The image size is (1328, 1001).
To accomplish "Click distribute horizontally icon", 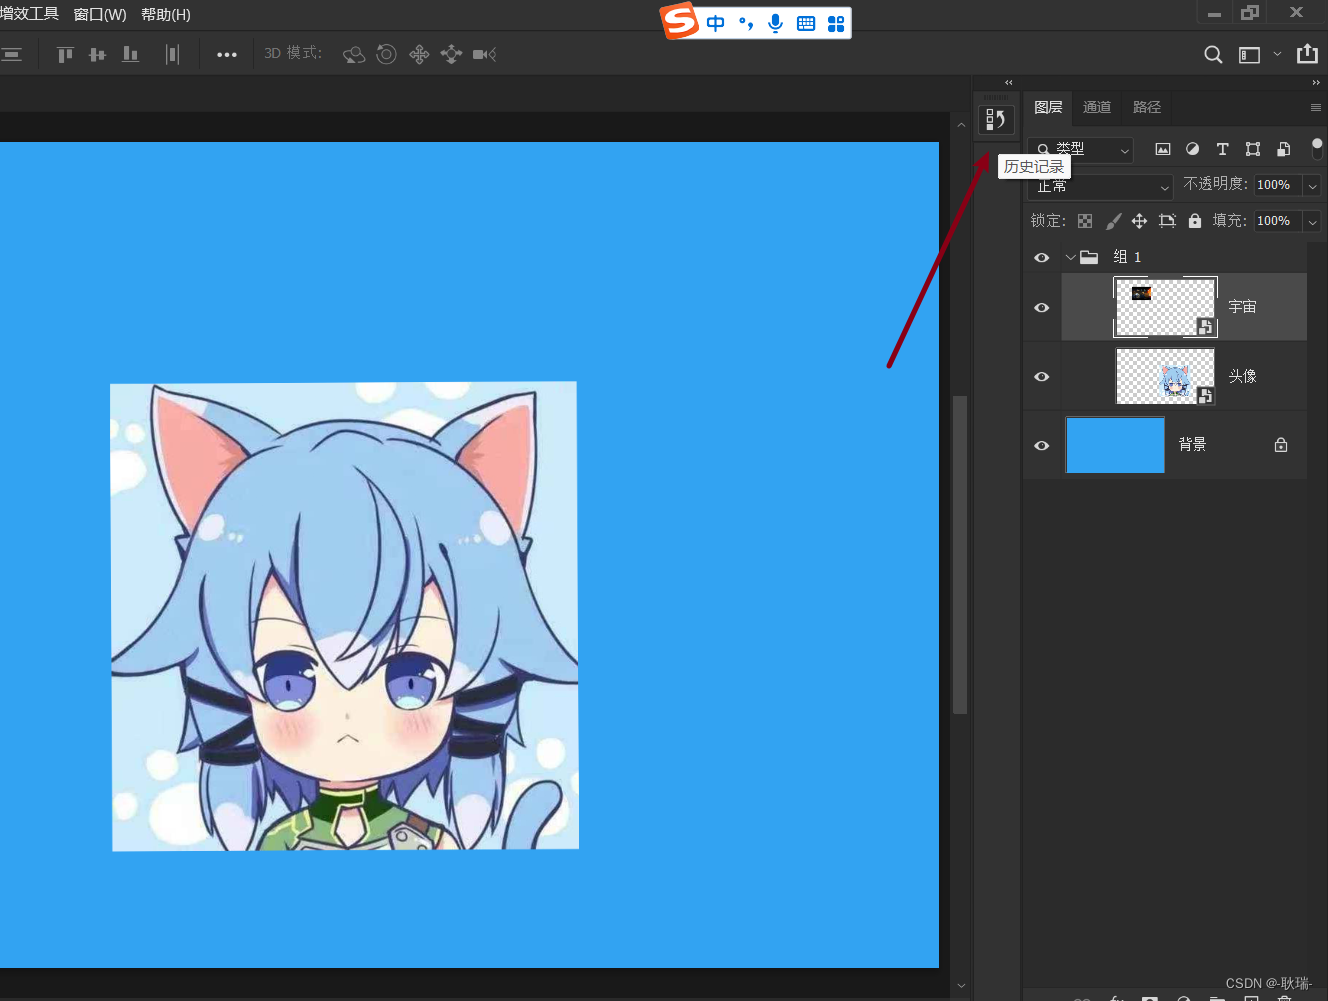I will pyautogui.click(x=172, y=54).
